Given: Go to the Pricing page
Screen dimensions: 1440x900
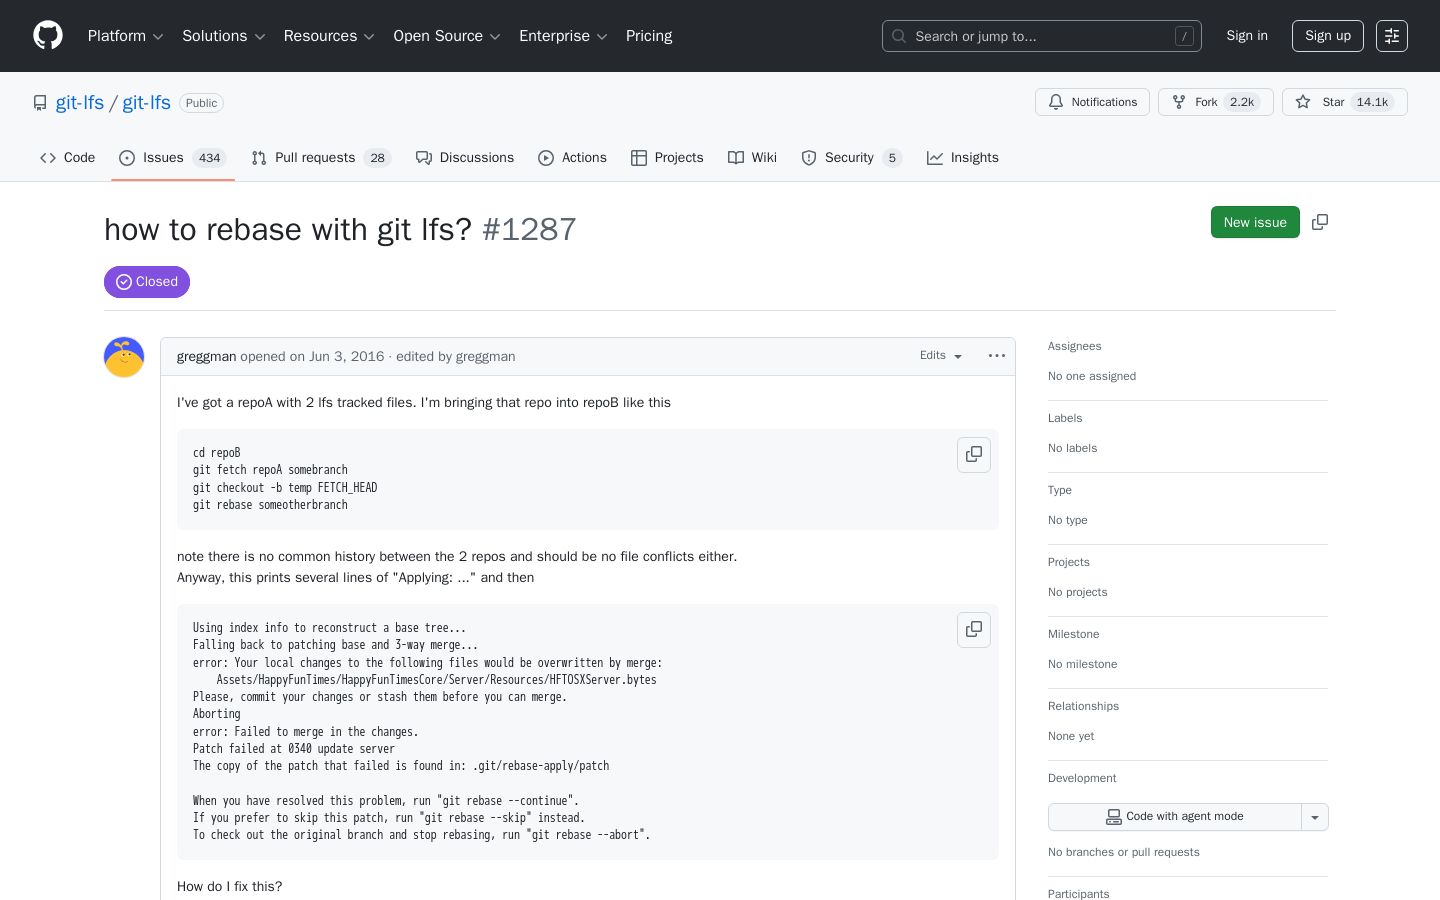Looking at the screenshot, I should click(x=649, y=36).
